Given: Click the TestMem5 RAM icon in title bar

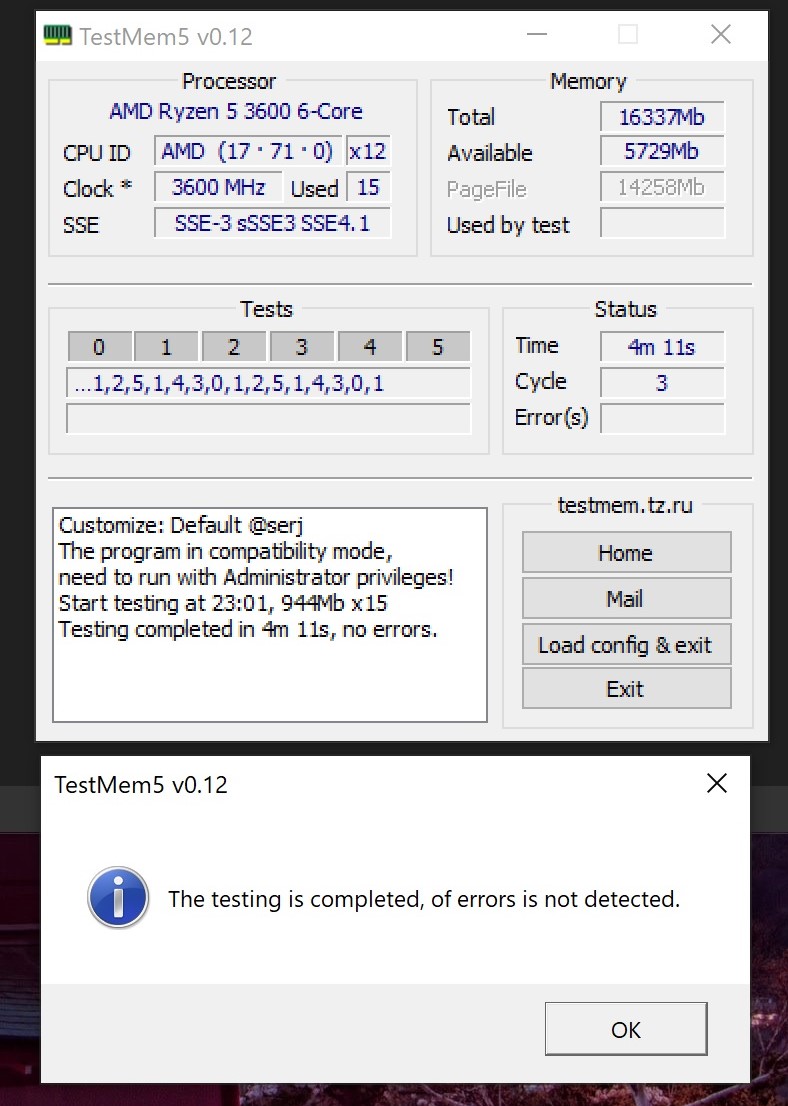Looking at the screenshot, I should (57, 35).
